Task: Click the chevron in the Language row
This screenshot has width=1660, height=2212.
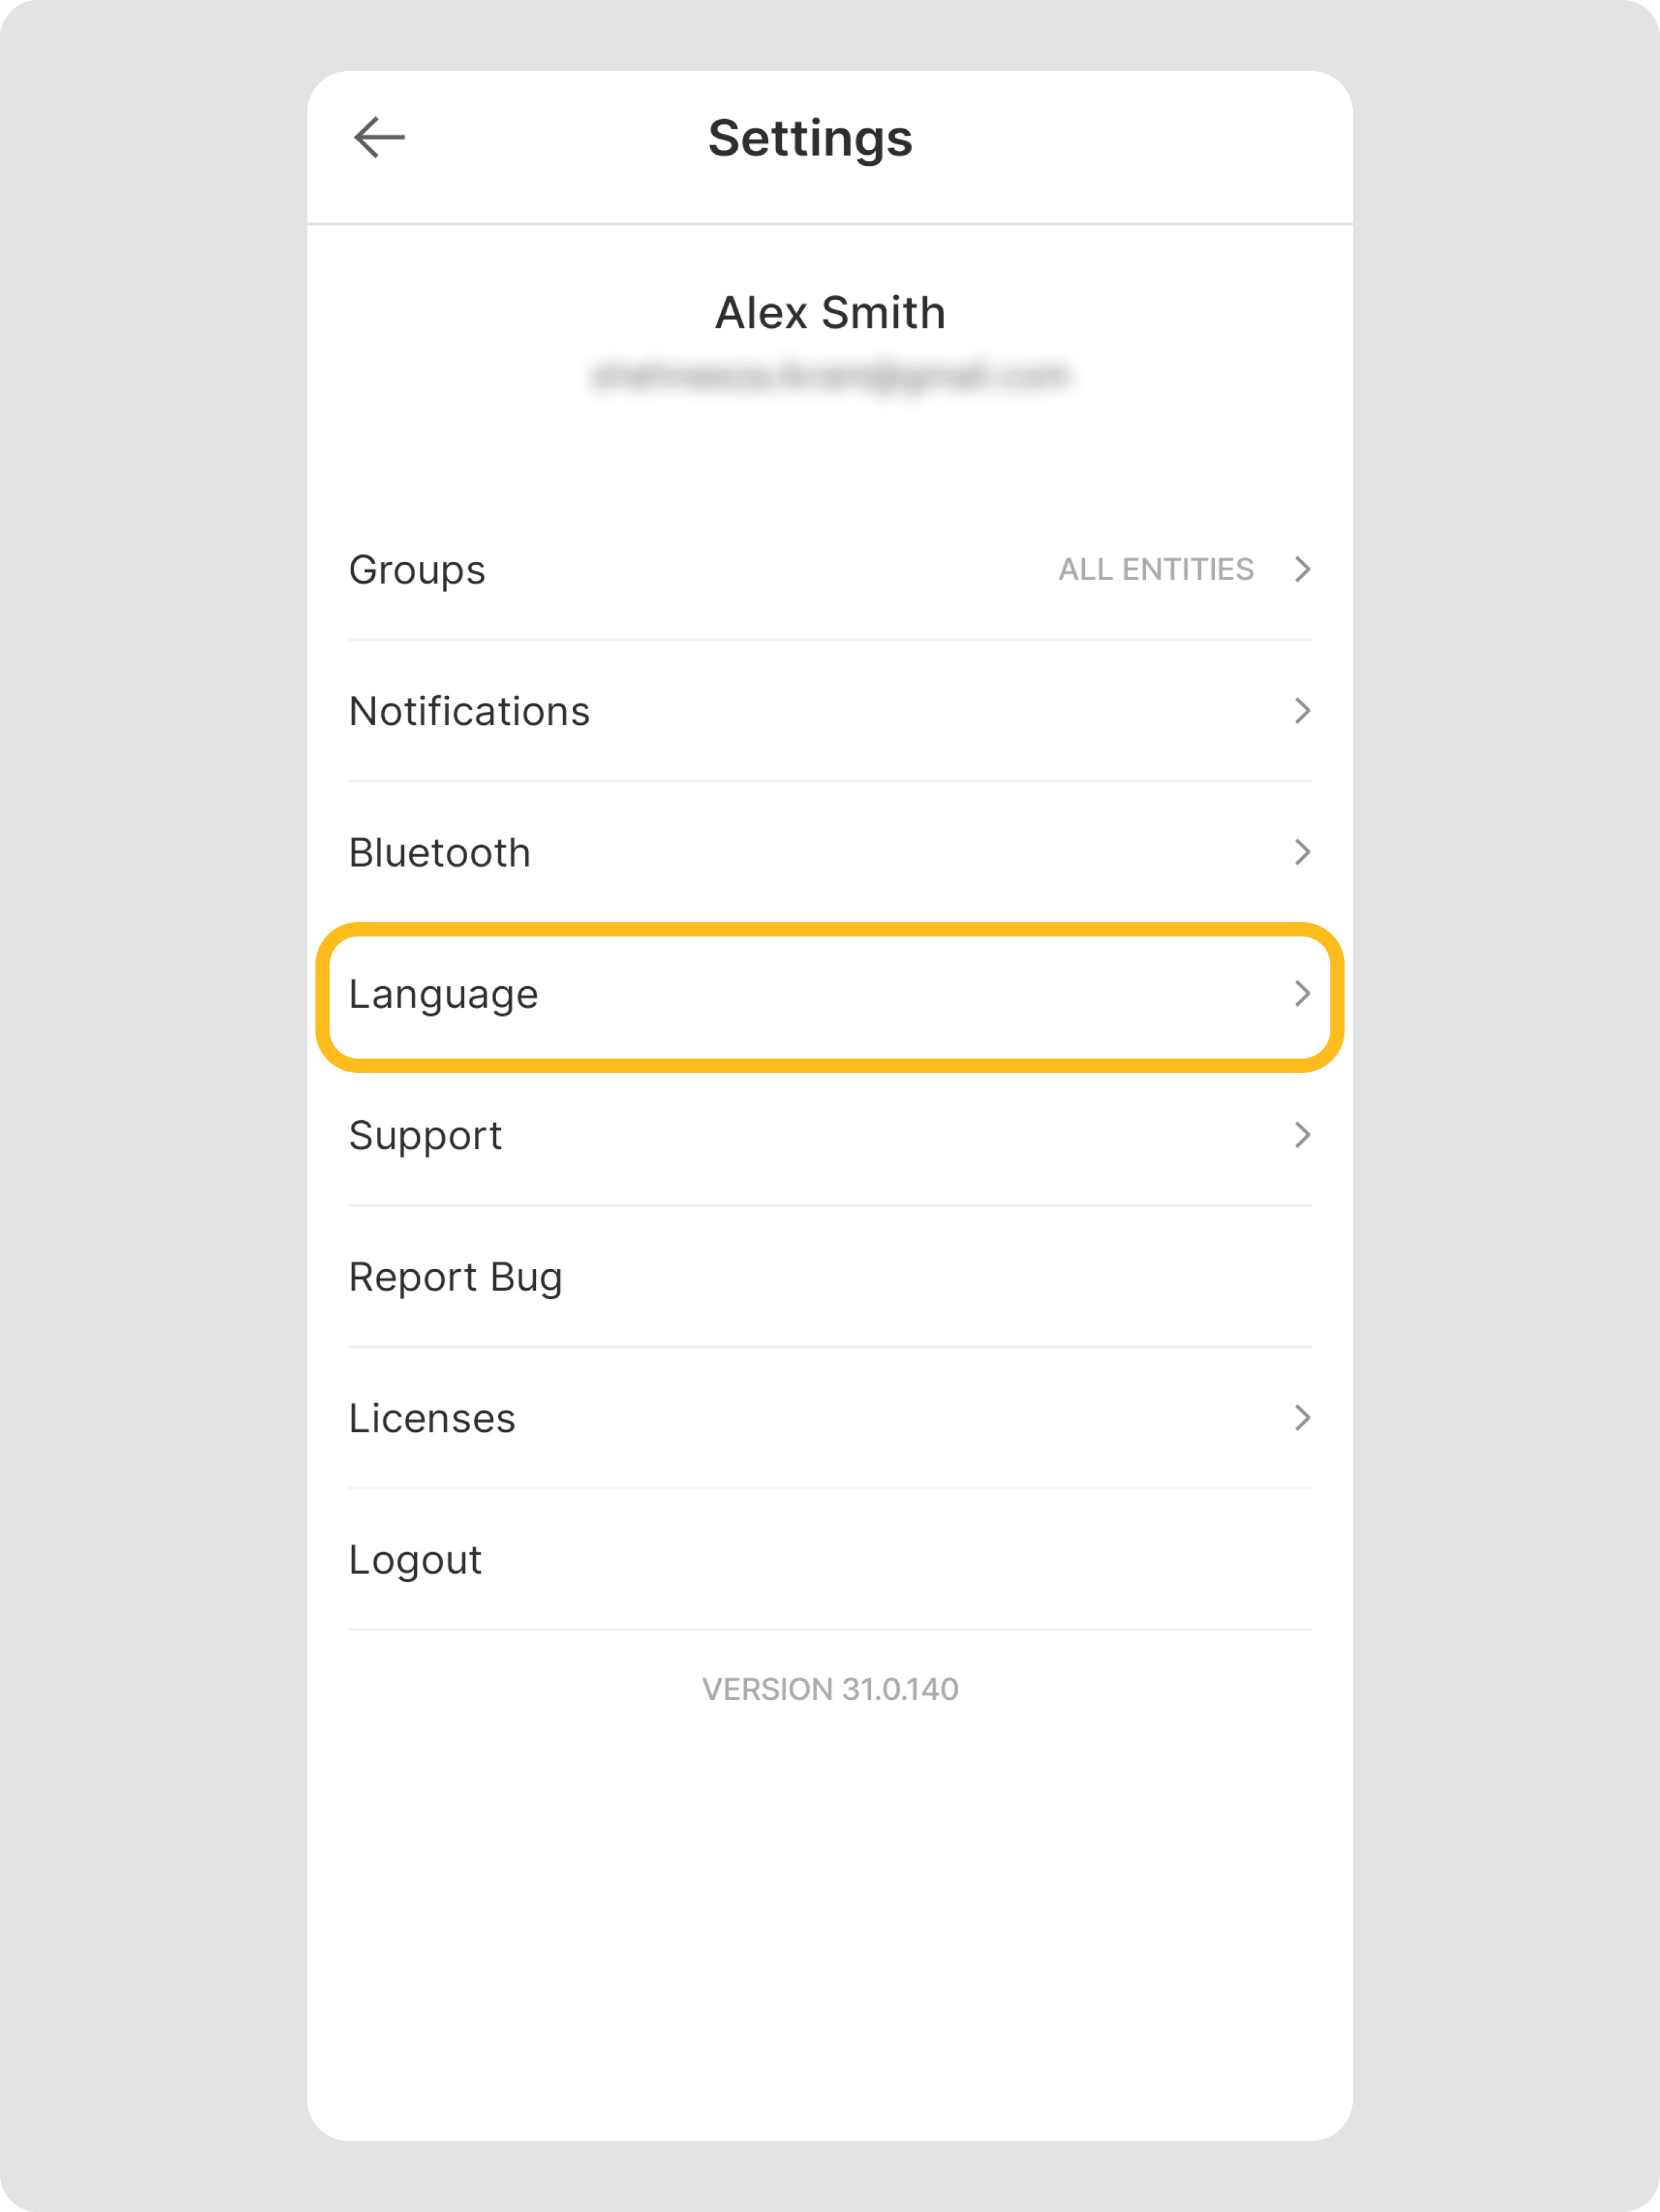Action: tap(1301, 994)
